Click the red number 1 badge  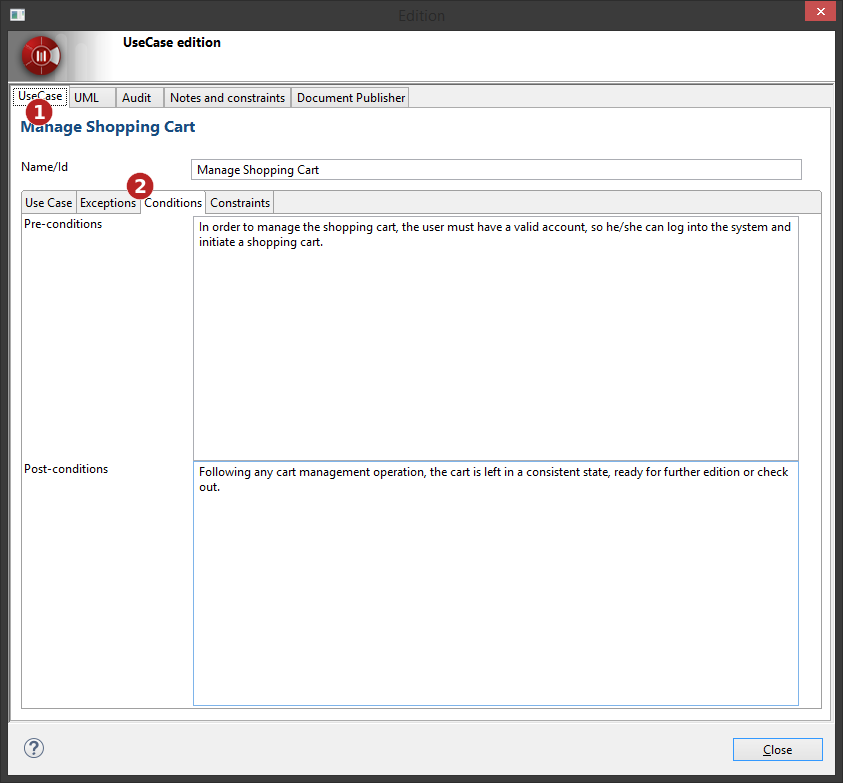click(37, 111)
